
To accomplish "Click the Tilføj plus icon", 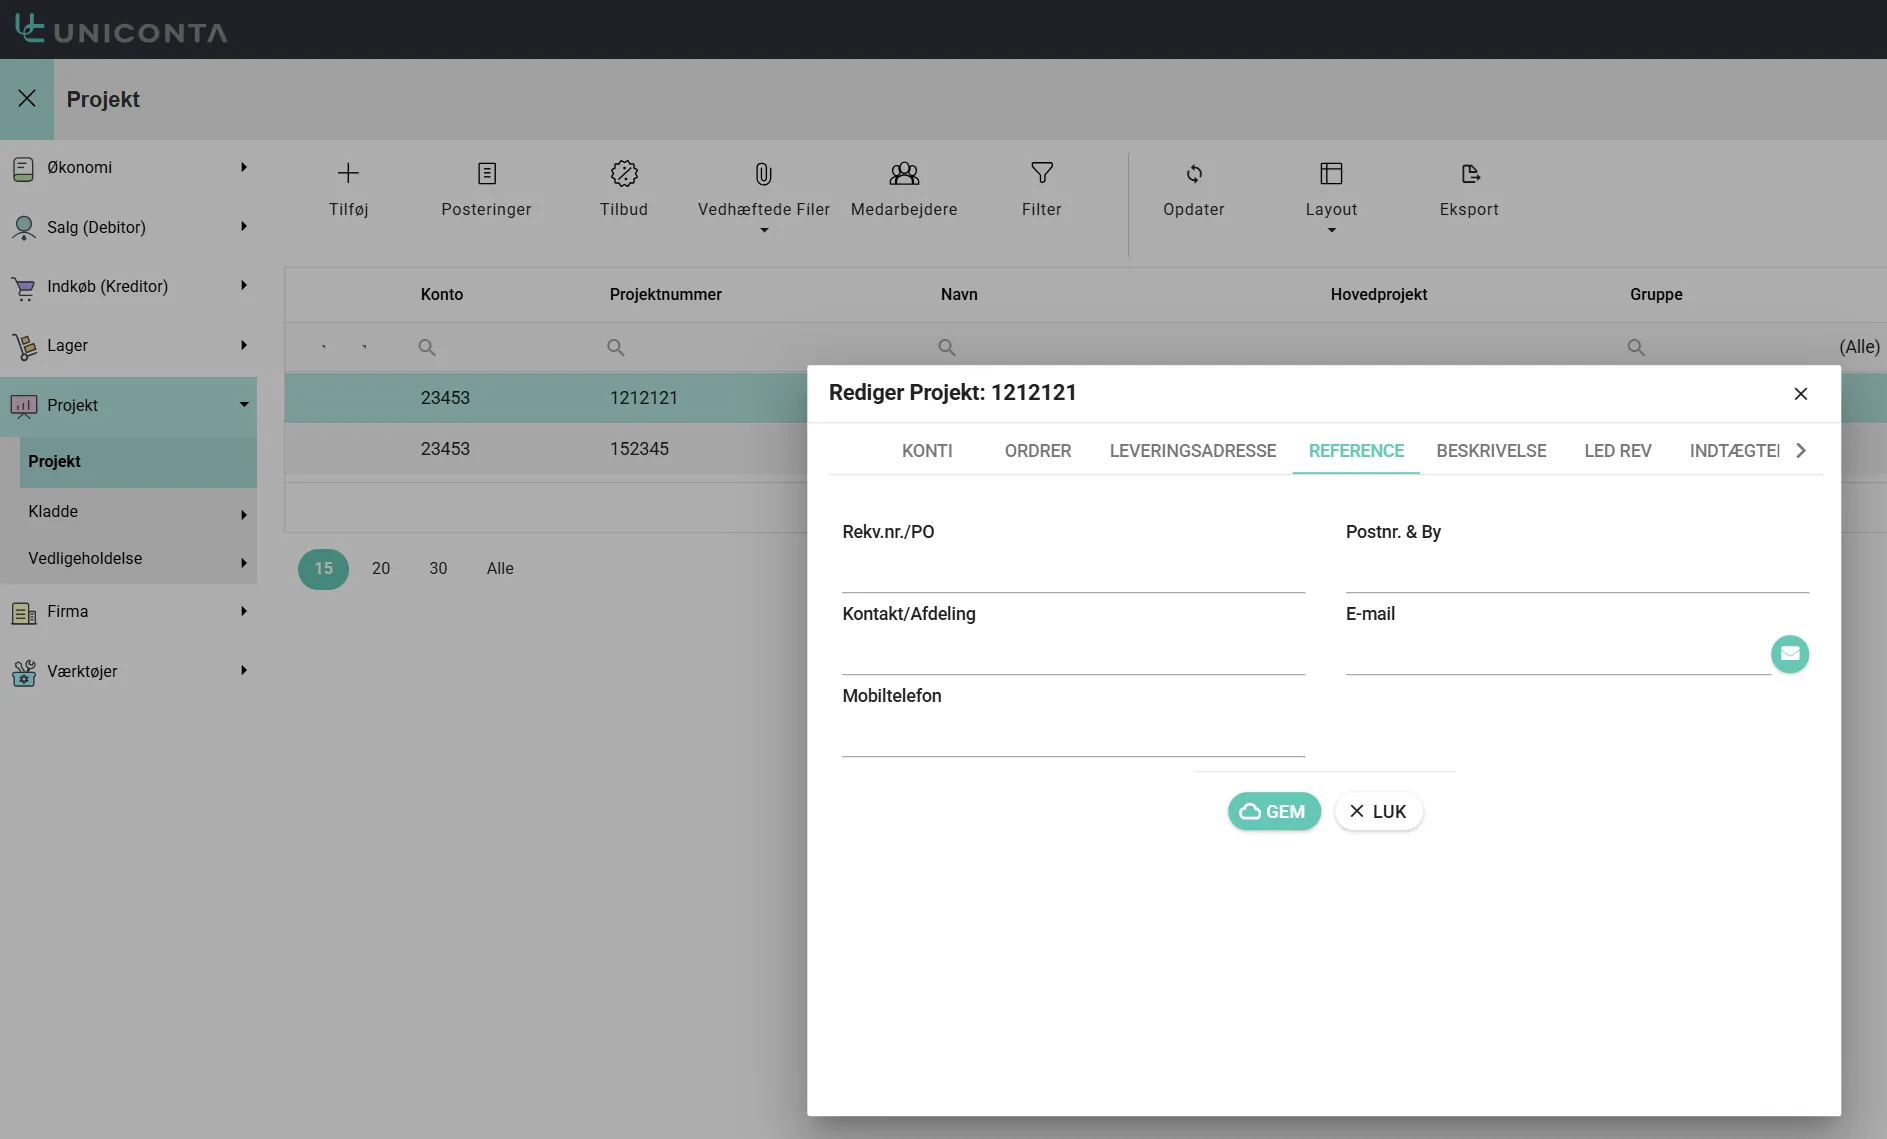I will click(348, 174).
